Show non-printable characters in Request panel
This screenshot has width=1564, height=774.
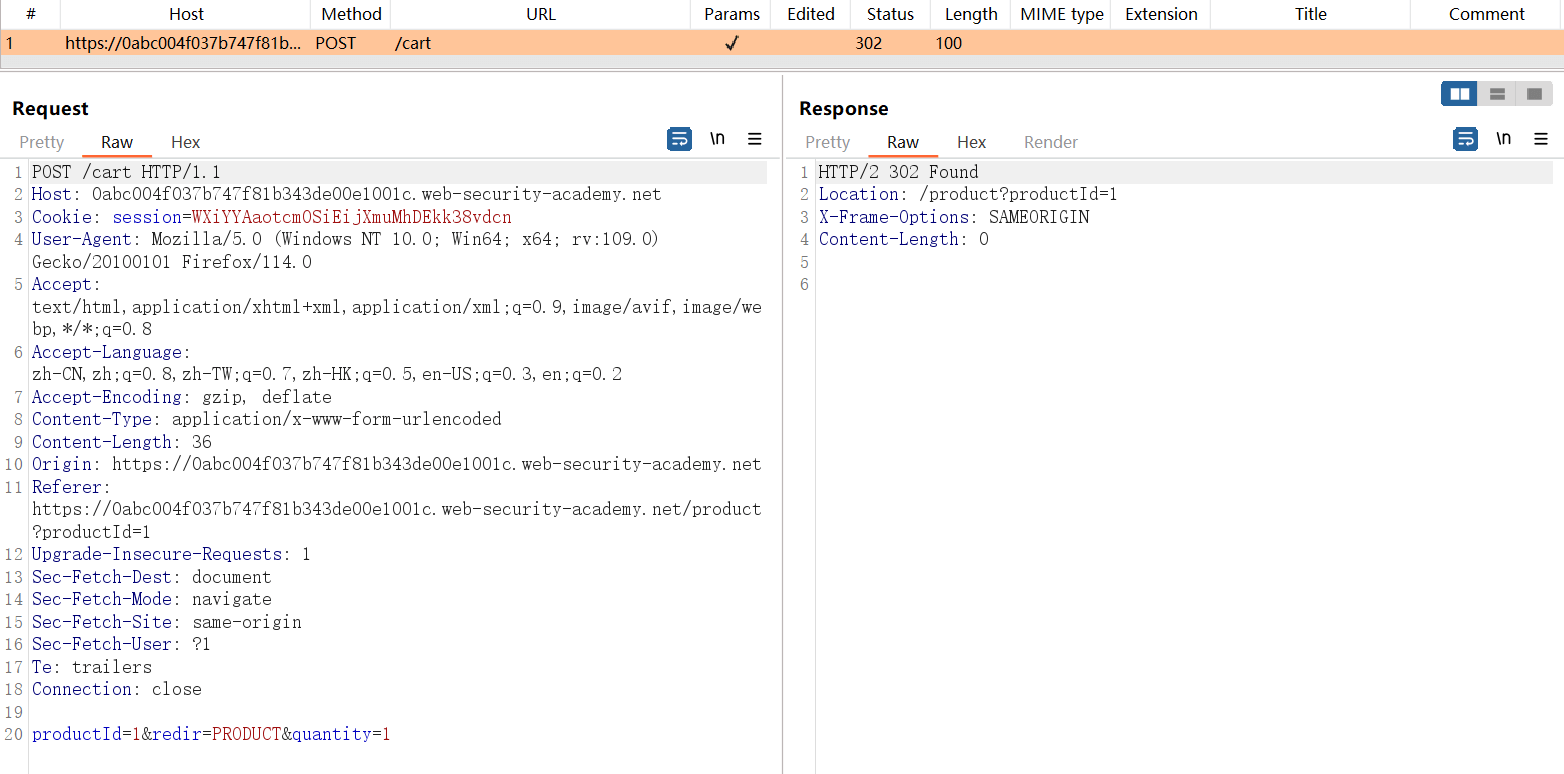(x=717, y=139)
